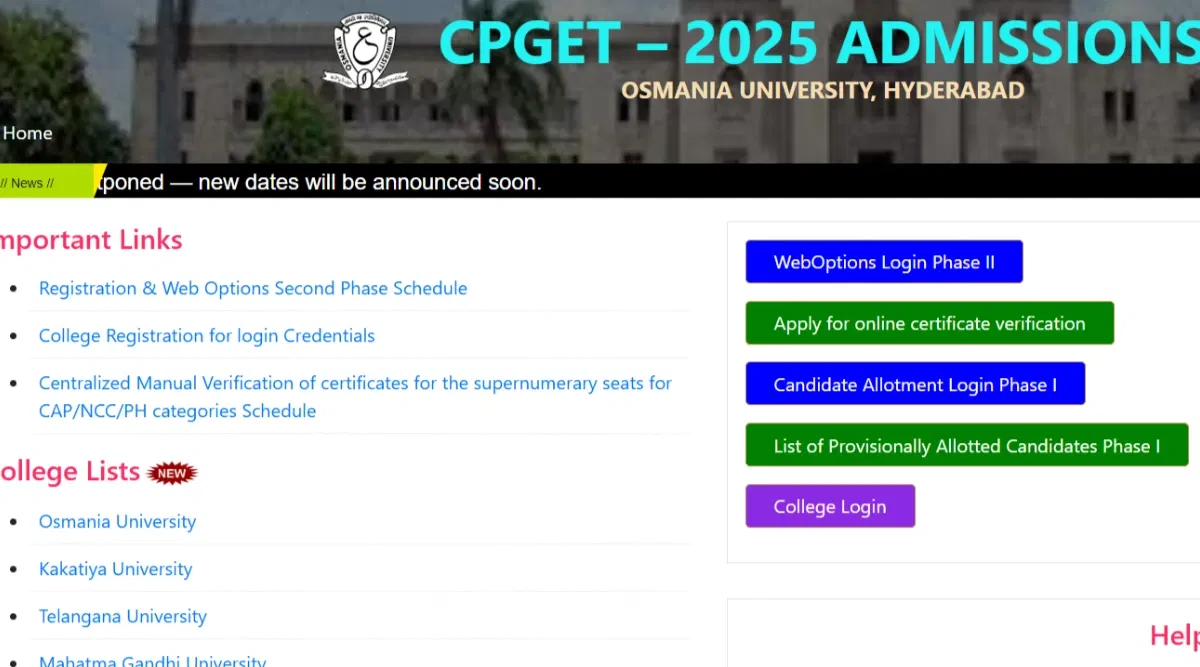View List of Provisionally Allotted Candidates Phase I
The width and height of the screenshot is (1200, 667).
[966, 446]
